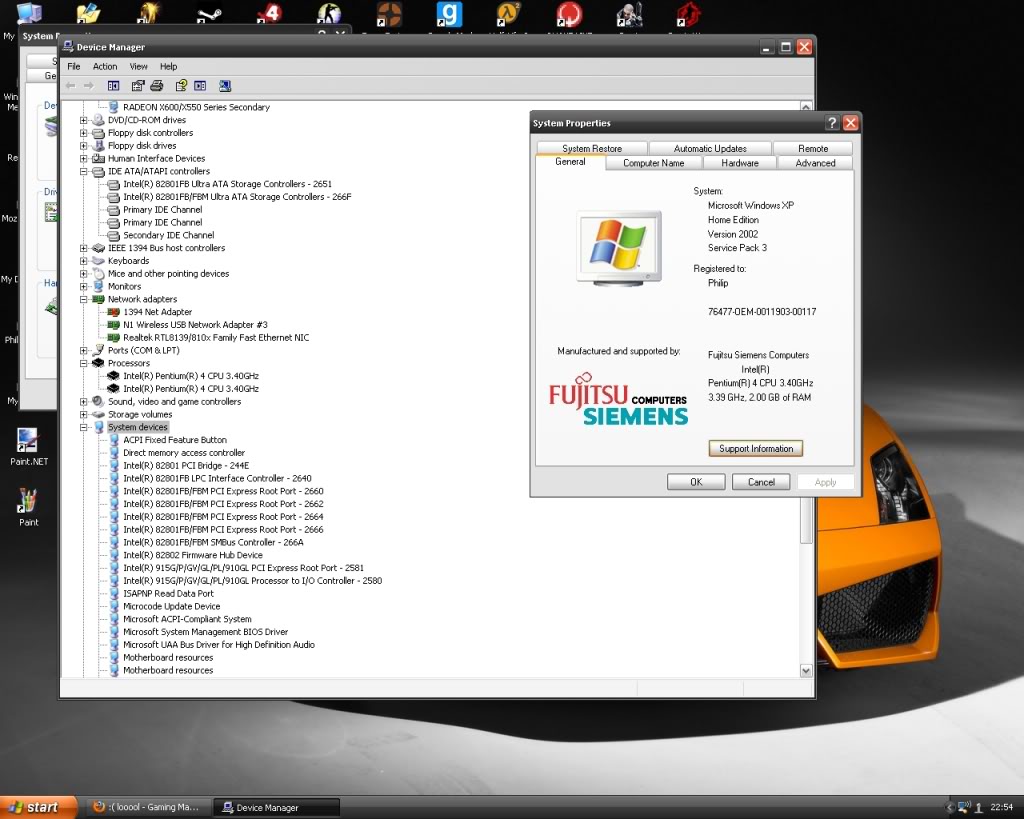Click the ':( looool - Gaming Ma...' taskbar button

(x=150, y=808)
